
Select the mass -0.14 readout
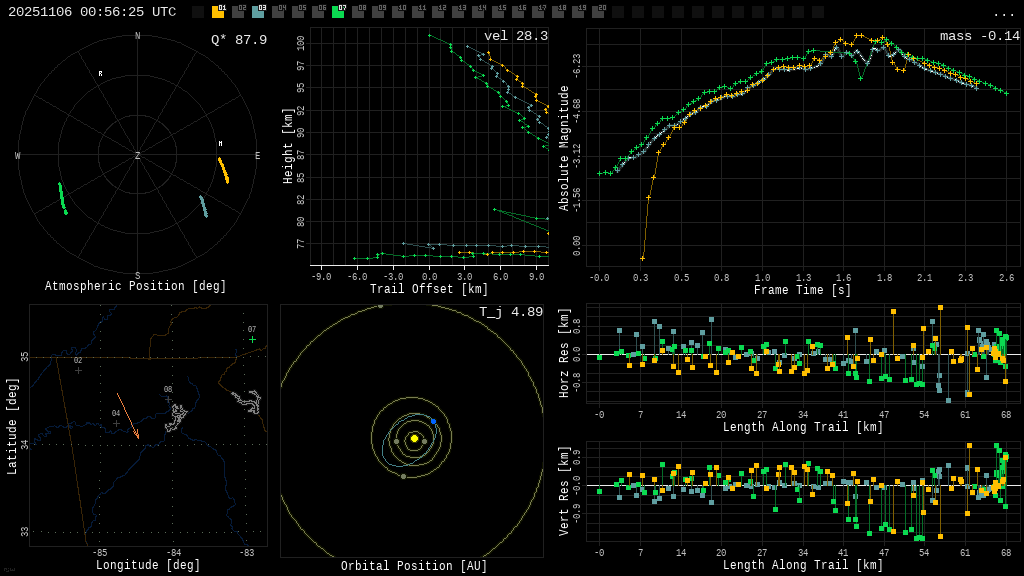pyautogui.click(x=979, y=36)
